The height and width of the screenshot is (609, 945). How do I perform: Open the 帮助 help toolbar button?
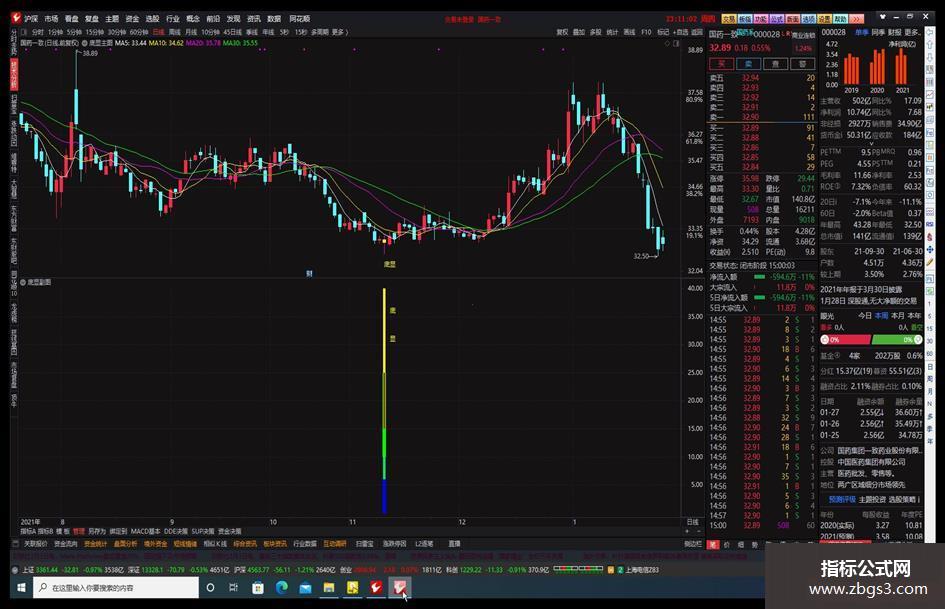pyautogui.click(x=840, y=19)
